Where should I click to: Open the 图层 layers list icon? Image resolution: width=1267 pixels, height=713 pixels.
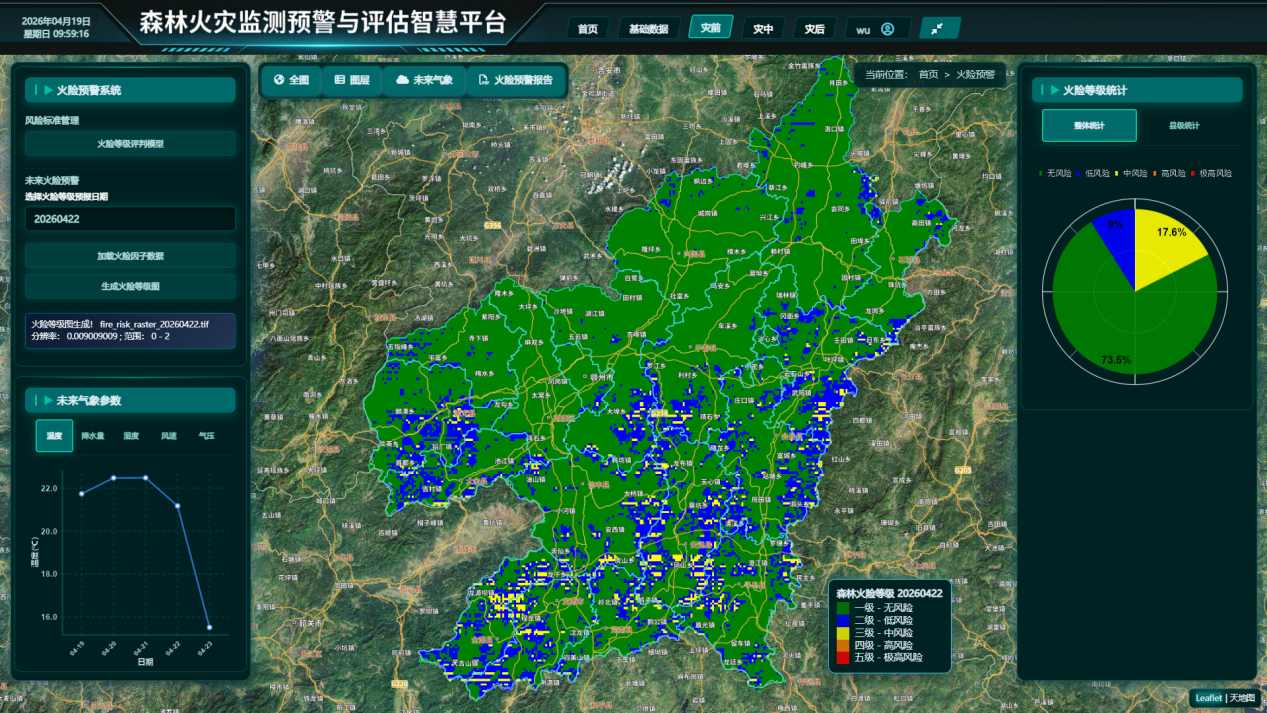point(340,80)
